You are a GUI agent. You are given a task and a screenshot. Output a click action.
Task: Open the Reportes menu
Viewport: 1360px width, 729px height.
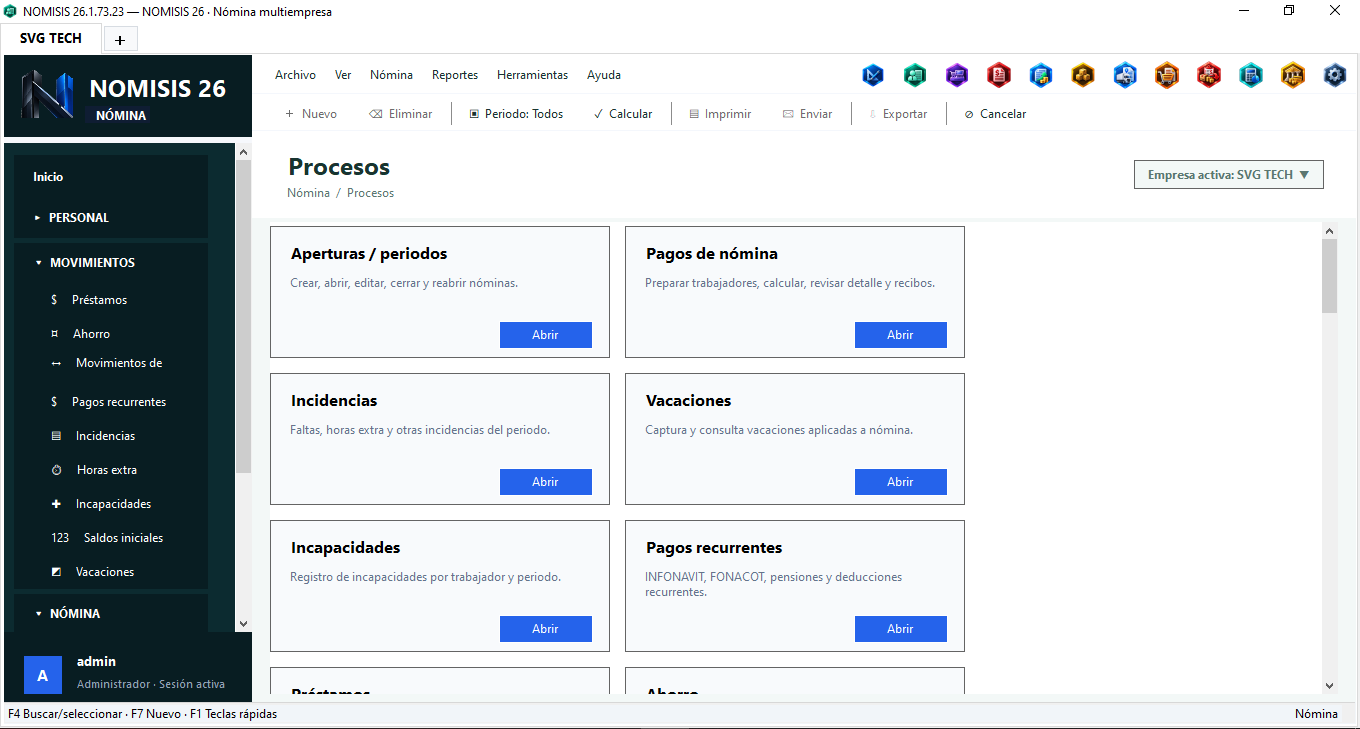(455, 75)
